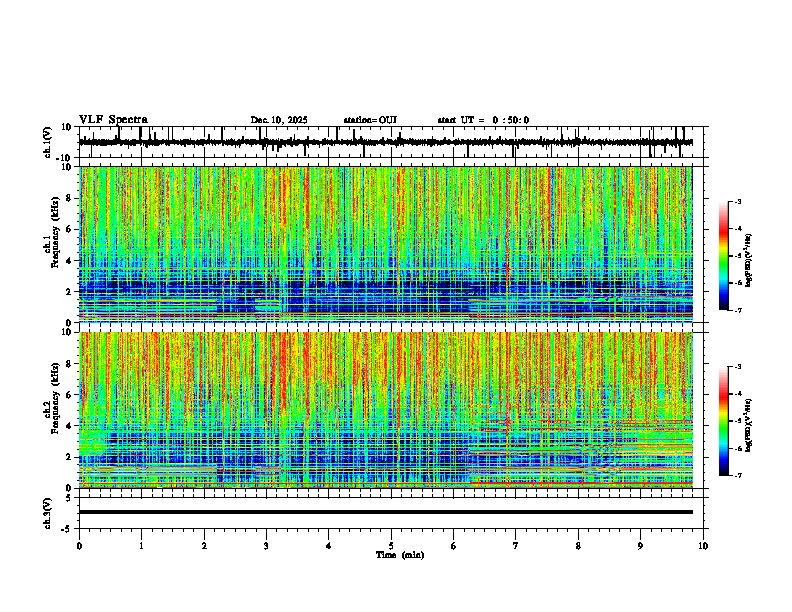Click the "station=OUI" header label
This screenshot has width=792, height=612.
click(x=370, y=120)
